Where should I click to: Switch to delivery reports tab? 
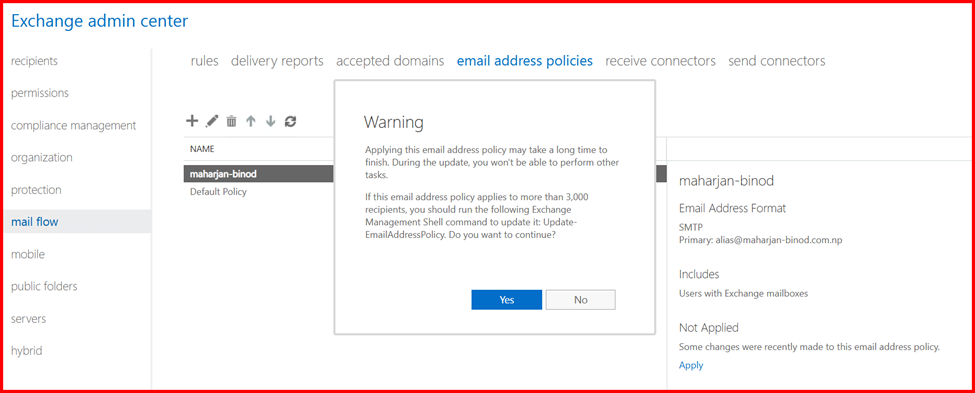click(x=277, y=61)
